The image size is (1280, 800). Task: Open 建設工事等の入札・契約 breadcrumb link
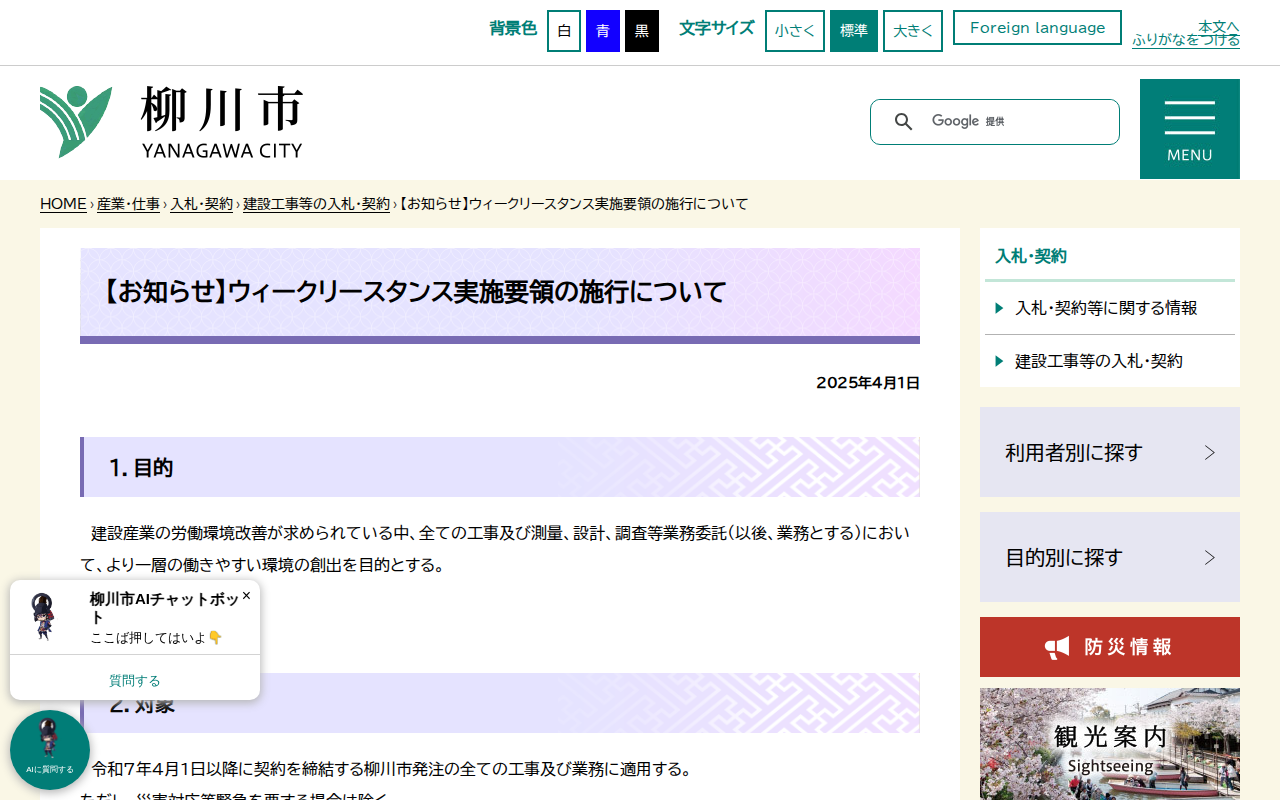pyautogui.click(x=316, y=204)
